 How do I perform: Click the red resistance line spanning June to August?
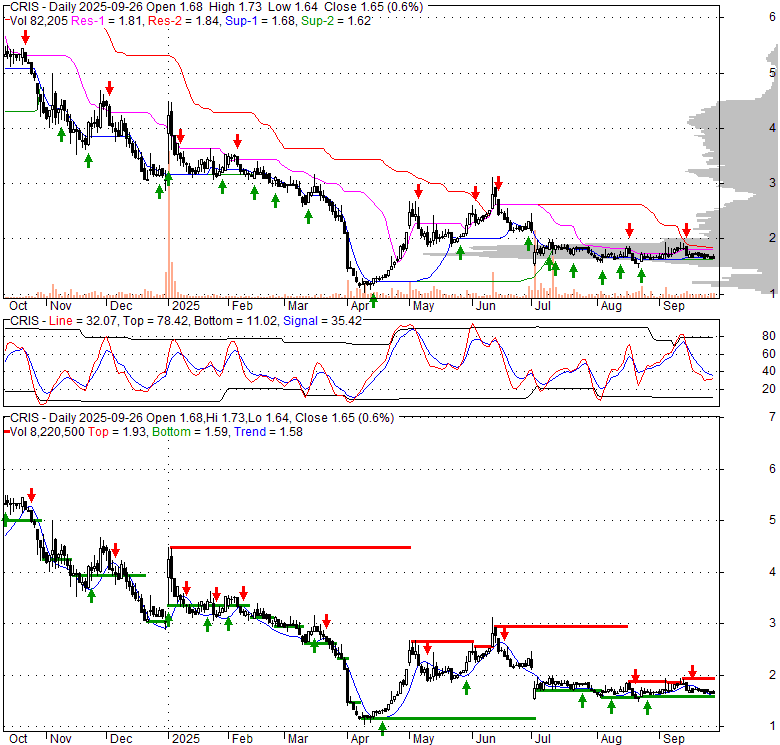tap(561, 626)
